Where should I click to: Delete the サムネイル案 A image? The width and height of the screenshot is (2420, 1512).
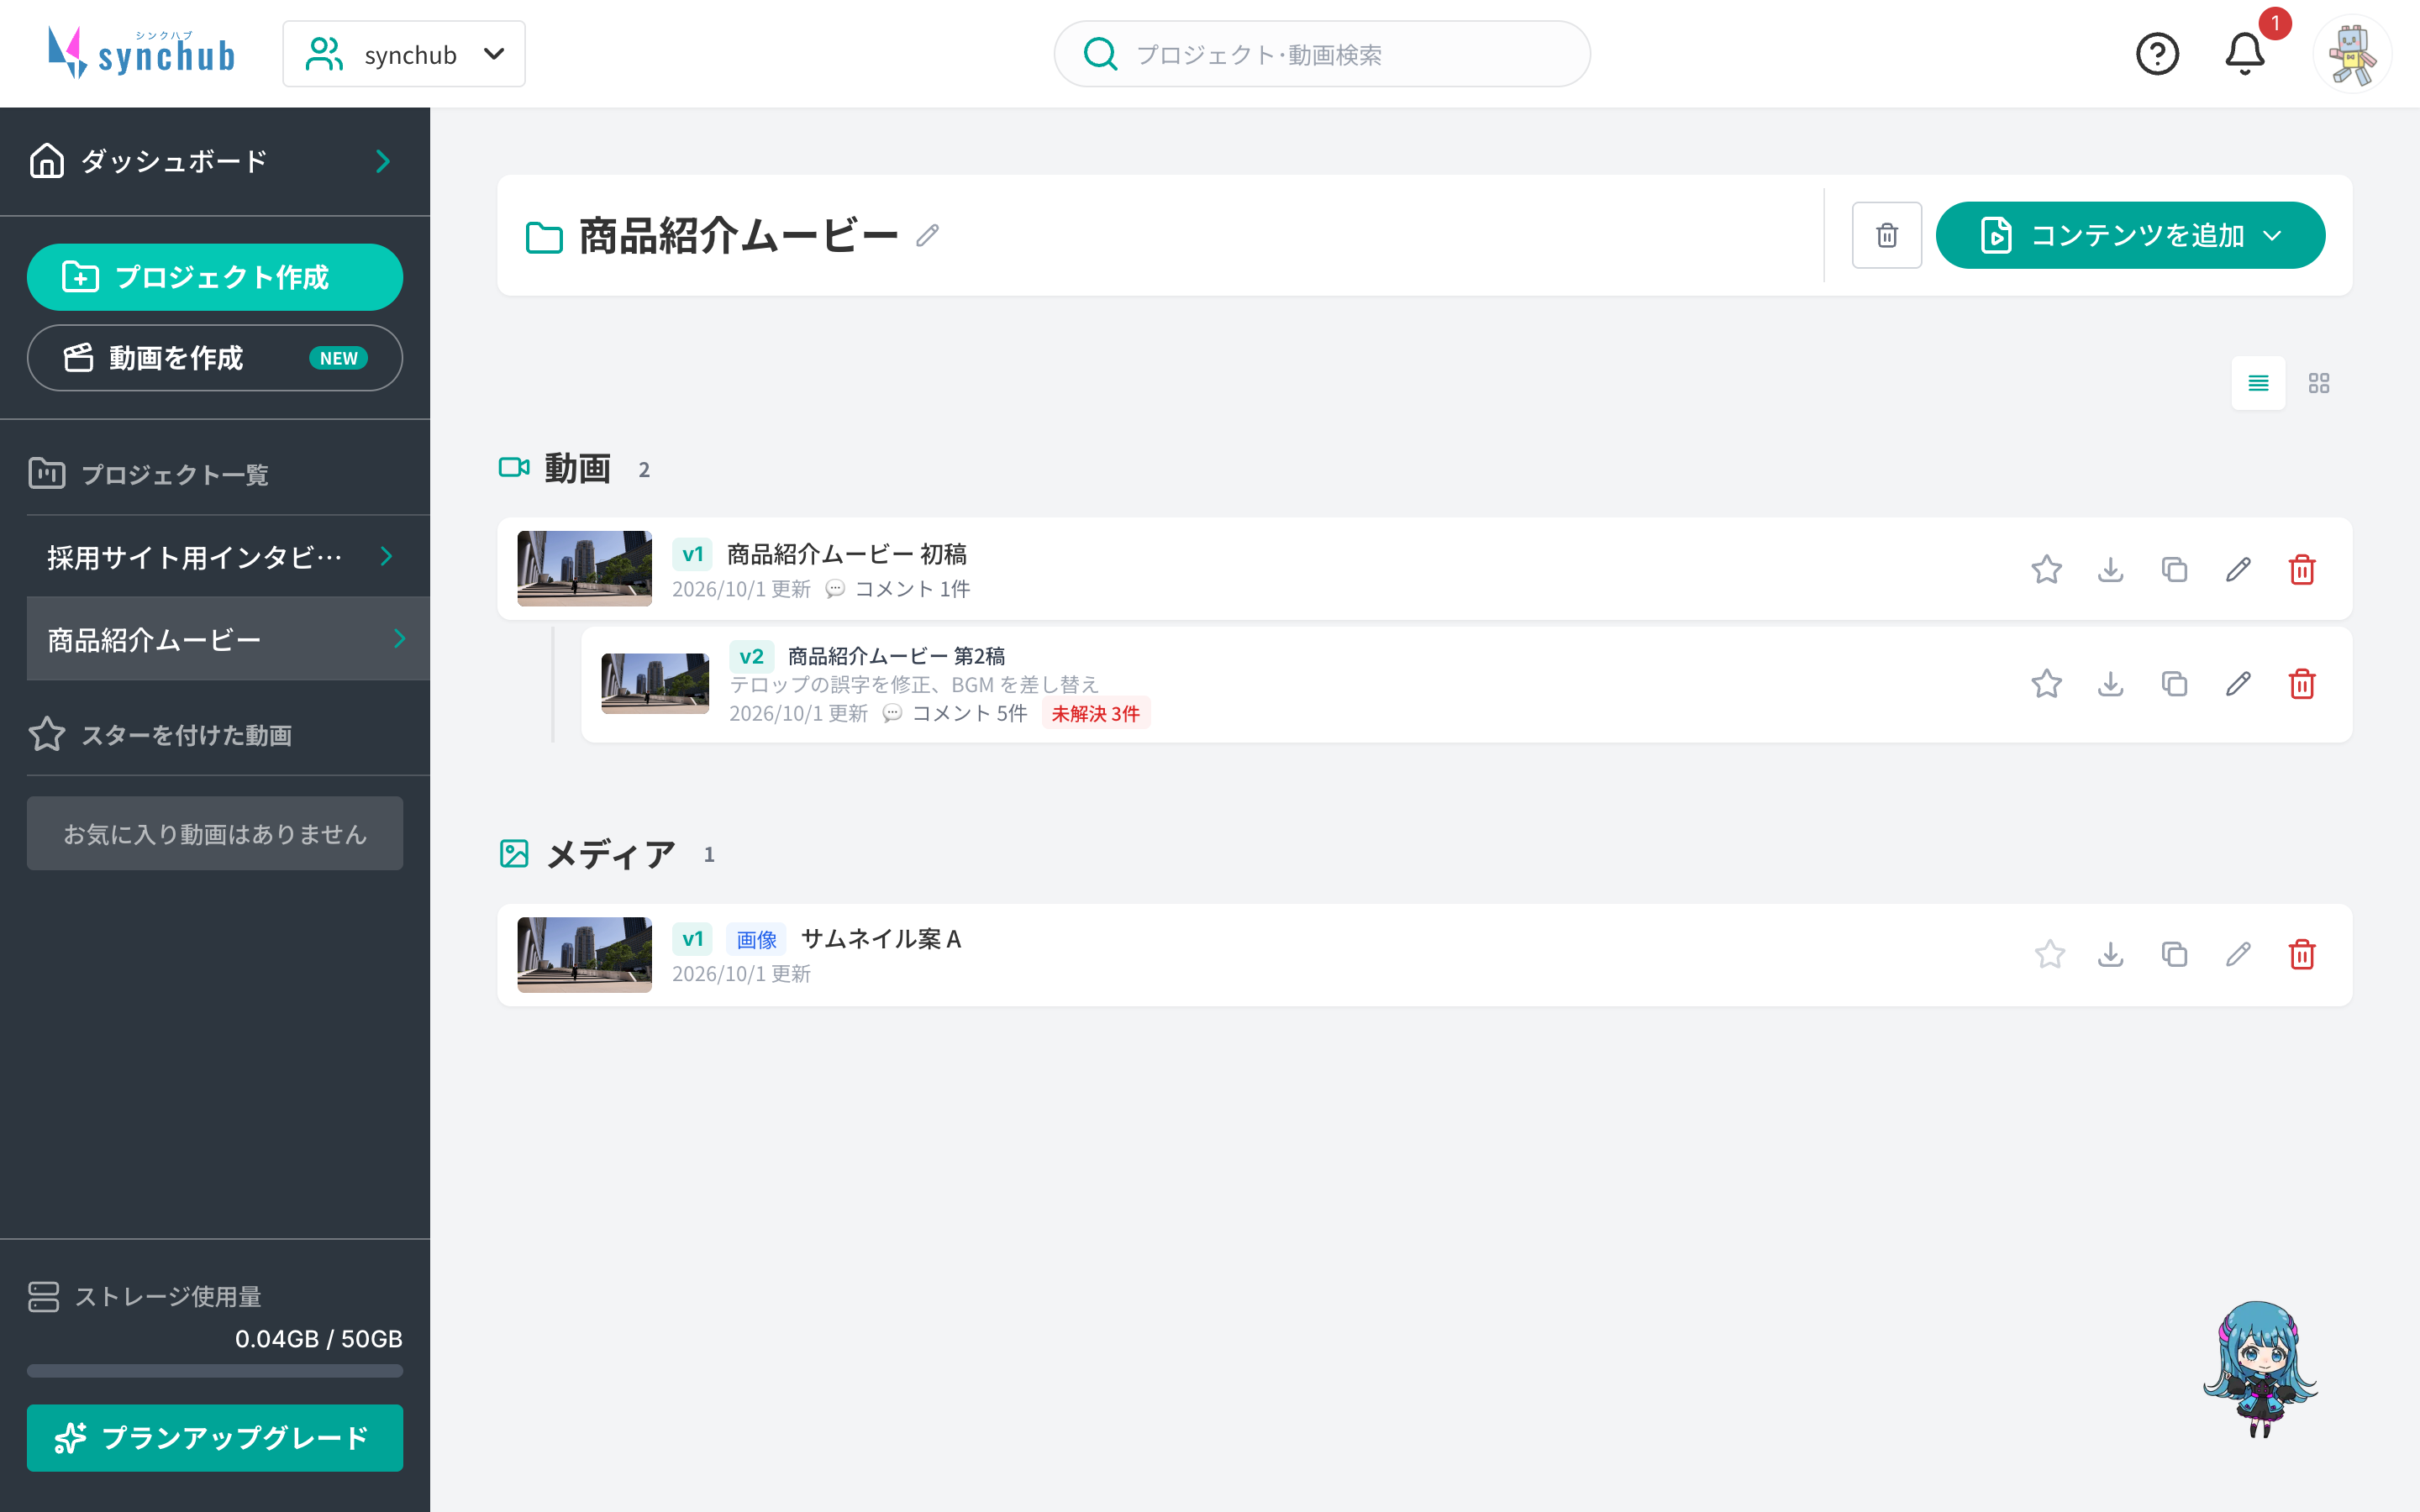pyautogui.click(x=2302, y=954)
